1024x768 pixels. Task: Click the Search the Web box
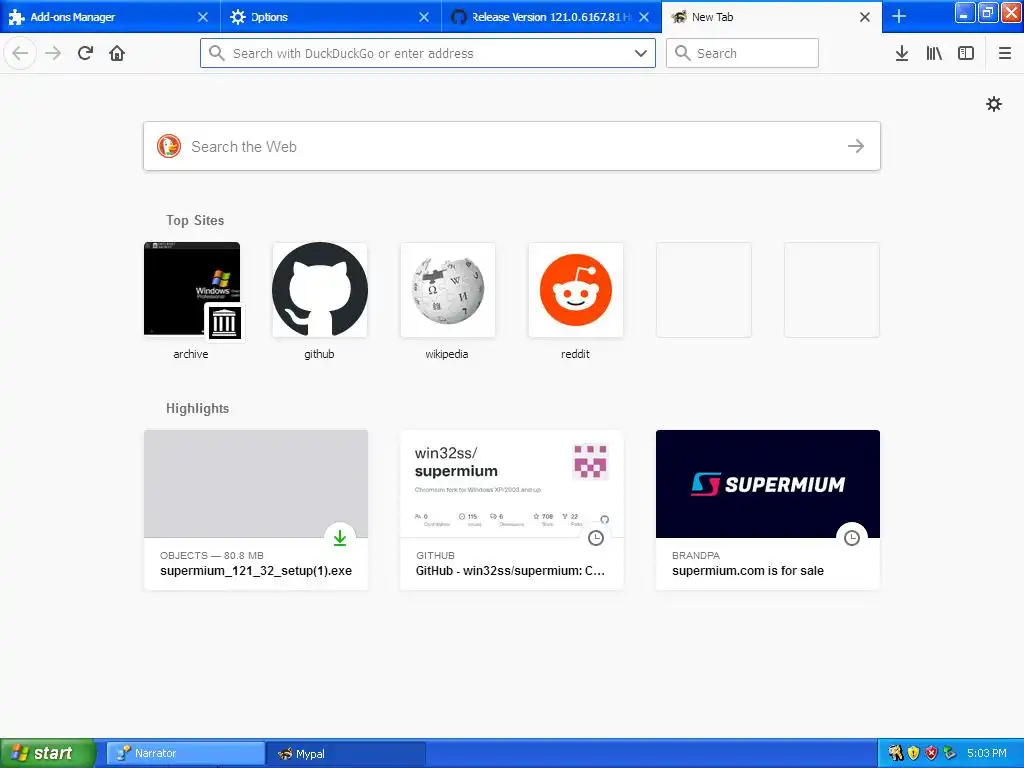point(511,146)
